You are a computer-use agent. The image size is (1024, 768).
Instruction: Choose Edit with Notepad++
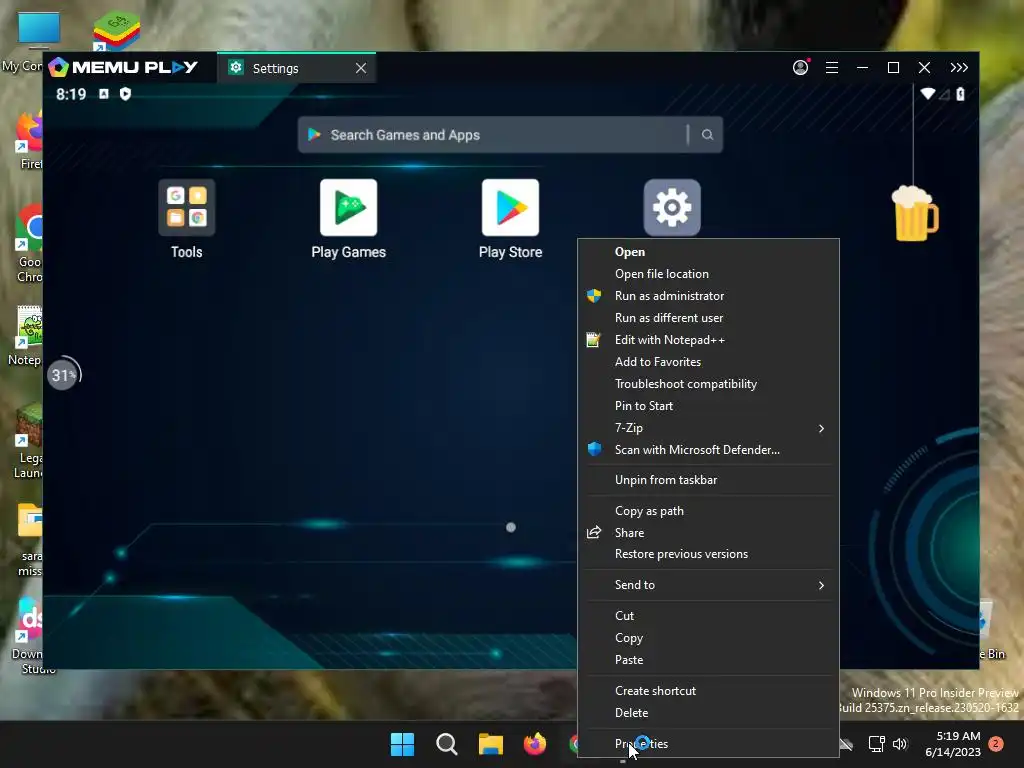(x=709, y=340)
